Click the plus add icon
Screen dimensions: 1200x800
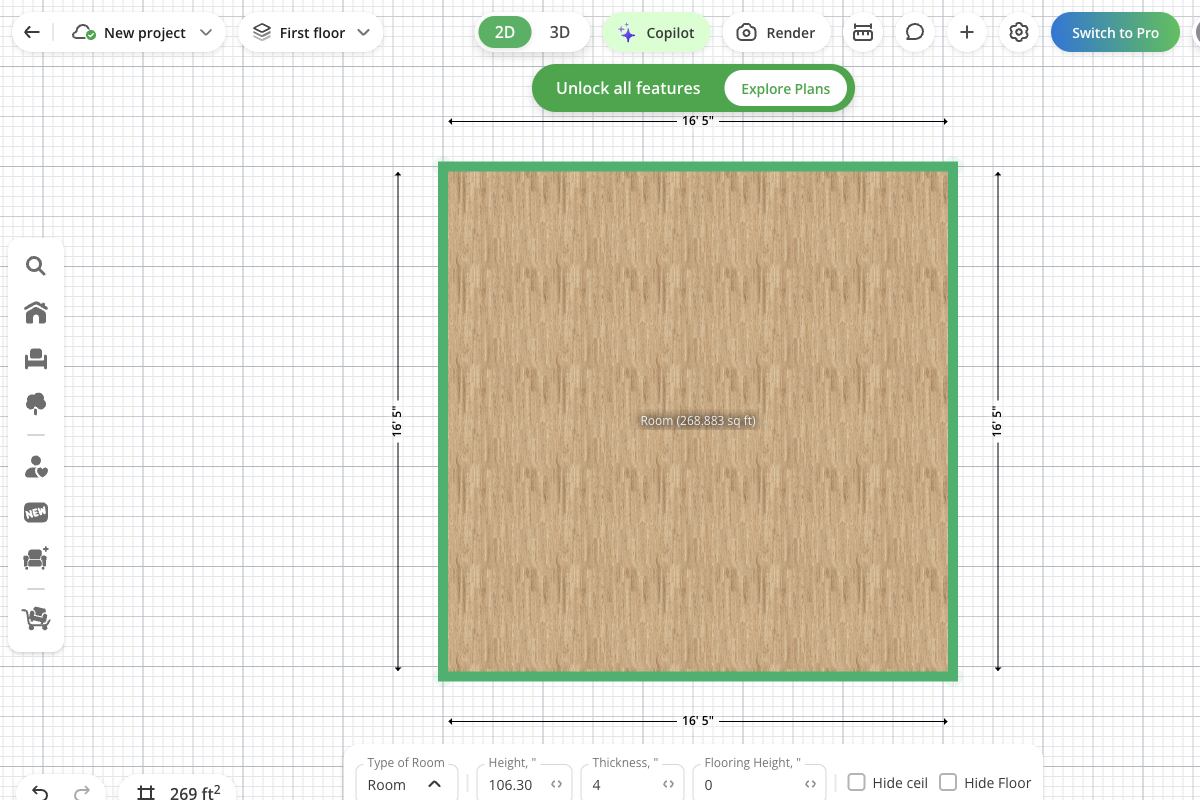click(967, 32)
